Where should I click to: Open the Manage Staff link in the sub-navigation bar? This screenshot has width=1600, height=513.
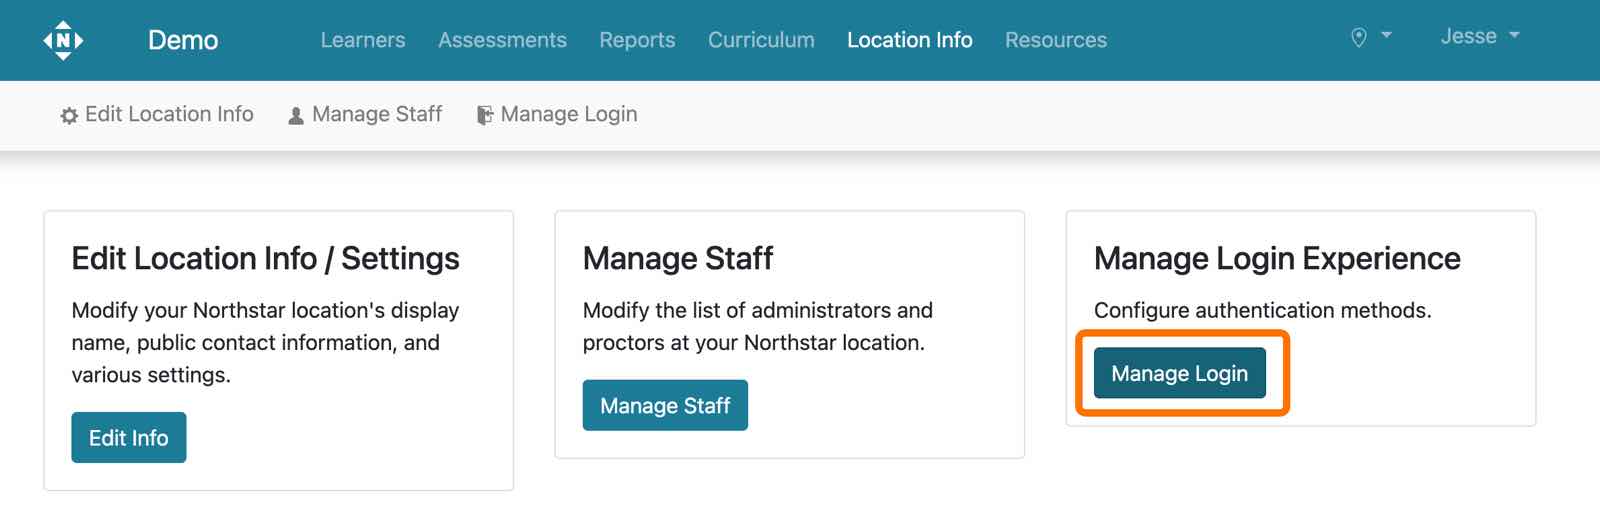coord(377,114)
